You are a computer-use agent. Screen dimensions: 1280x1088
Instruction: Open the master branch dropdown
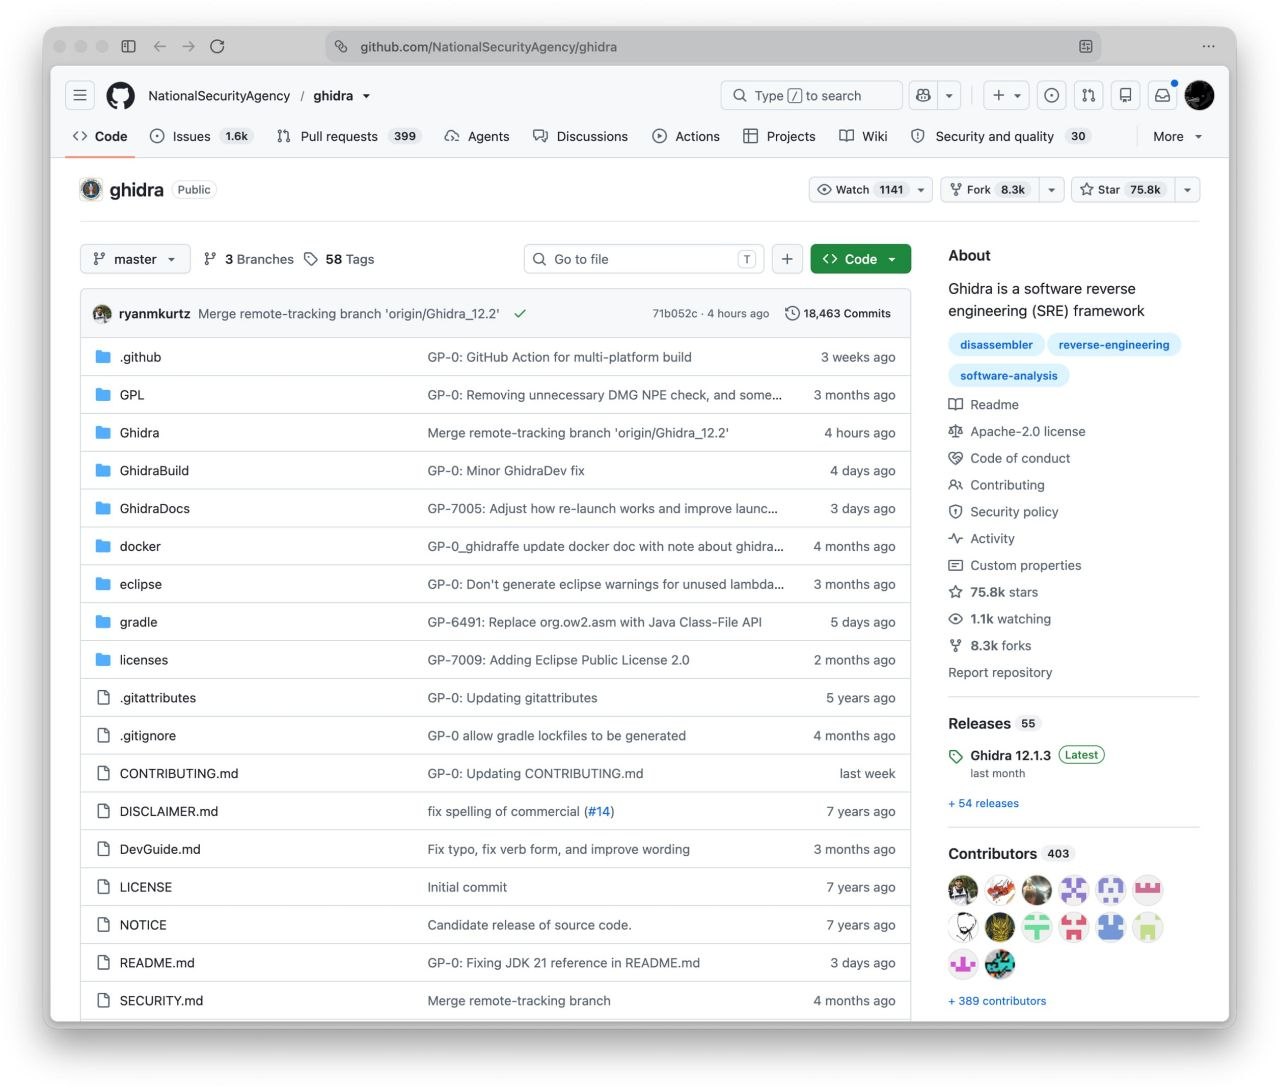135,259
